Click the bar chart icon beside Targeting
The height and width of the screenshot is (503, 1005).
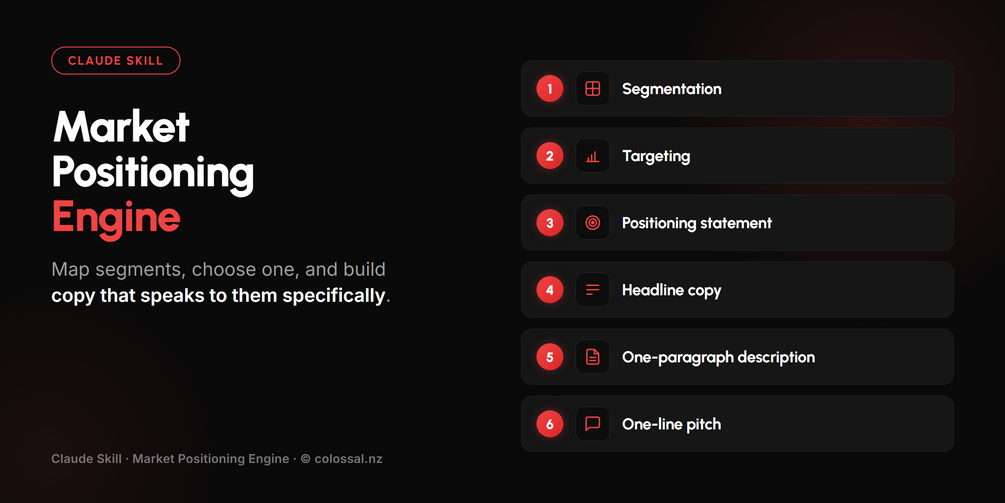point(592,156)
